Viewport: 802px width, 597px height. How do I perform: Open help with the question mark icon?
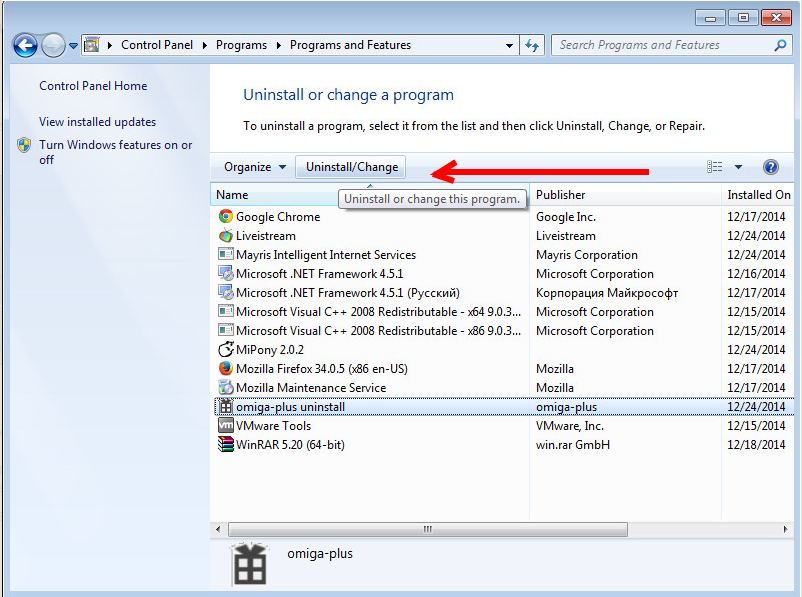(770, 167)
